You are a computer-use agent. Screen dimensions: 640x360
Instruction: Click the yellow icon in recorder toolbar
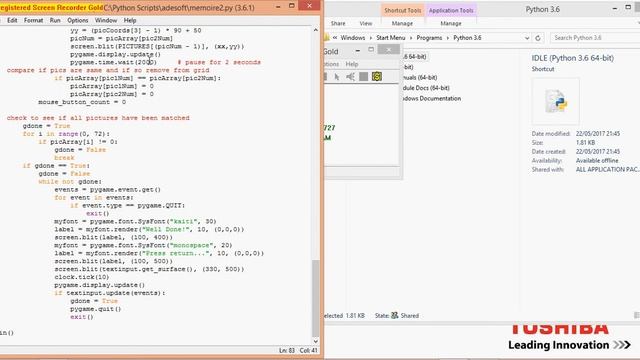pyautogui.click(x=377, y=77)
